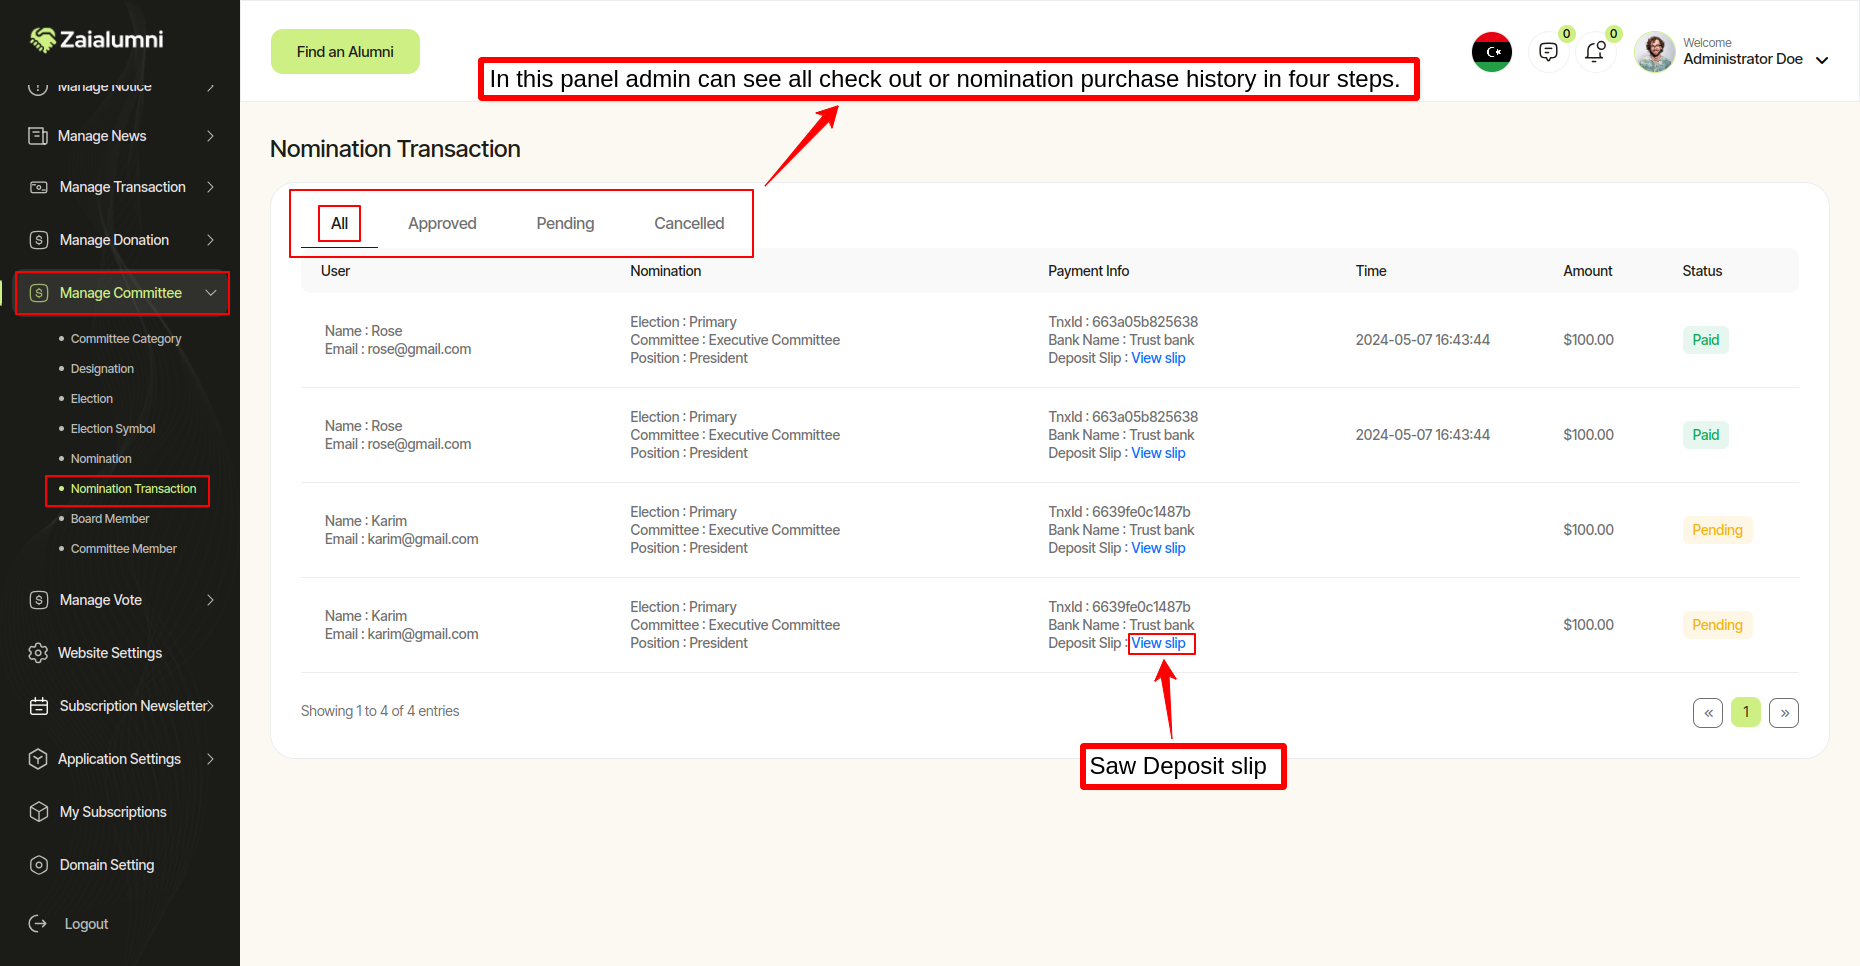
Task: Expand the Application Settings chevron
Action: tap(210, 759)
